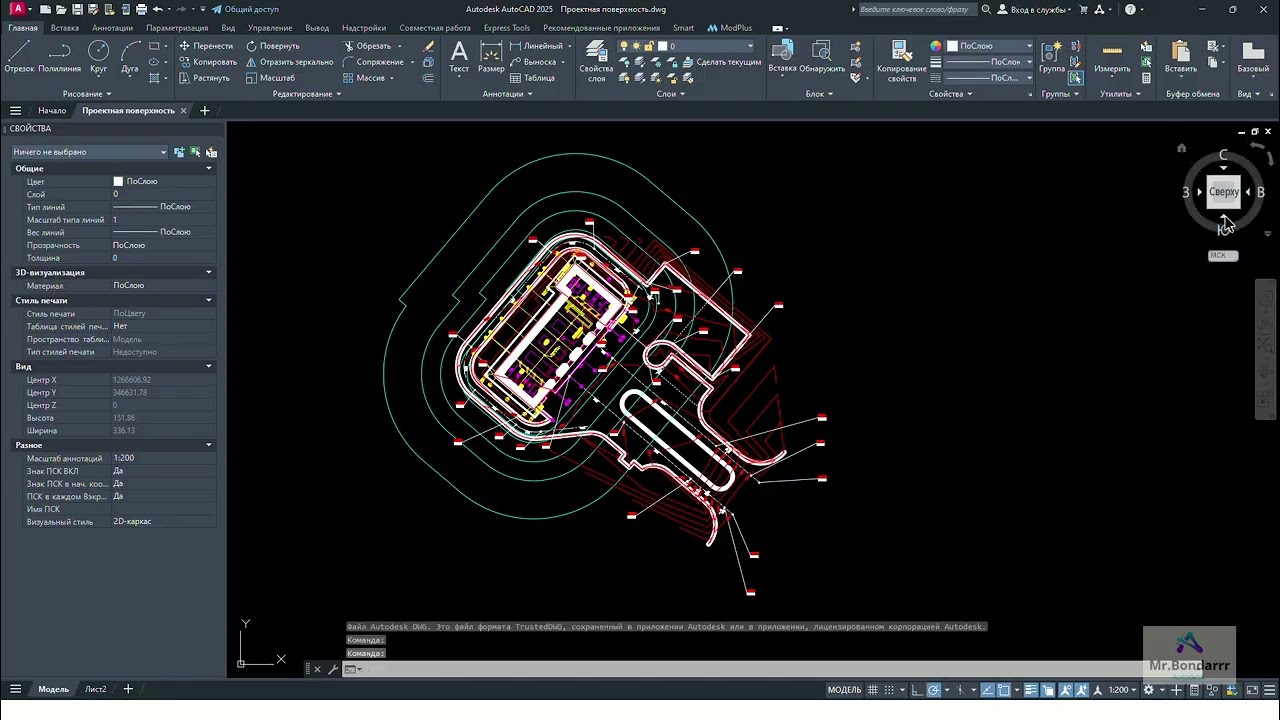Toggle snap mode dots in status bar

(x=888, y=689)
